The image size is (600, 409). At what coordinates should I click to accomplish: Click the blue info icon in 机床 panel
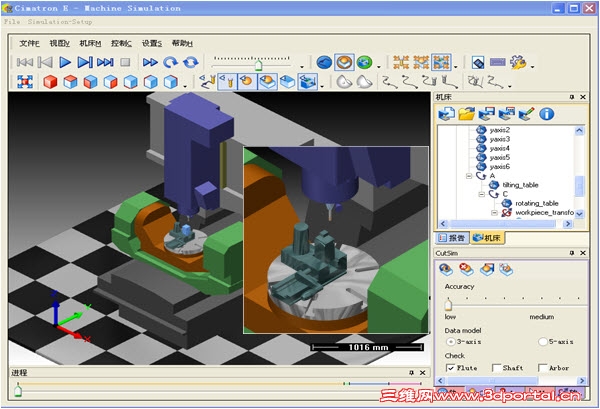pos(546,114)
